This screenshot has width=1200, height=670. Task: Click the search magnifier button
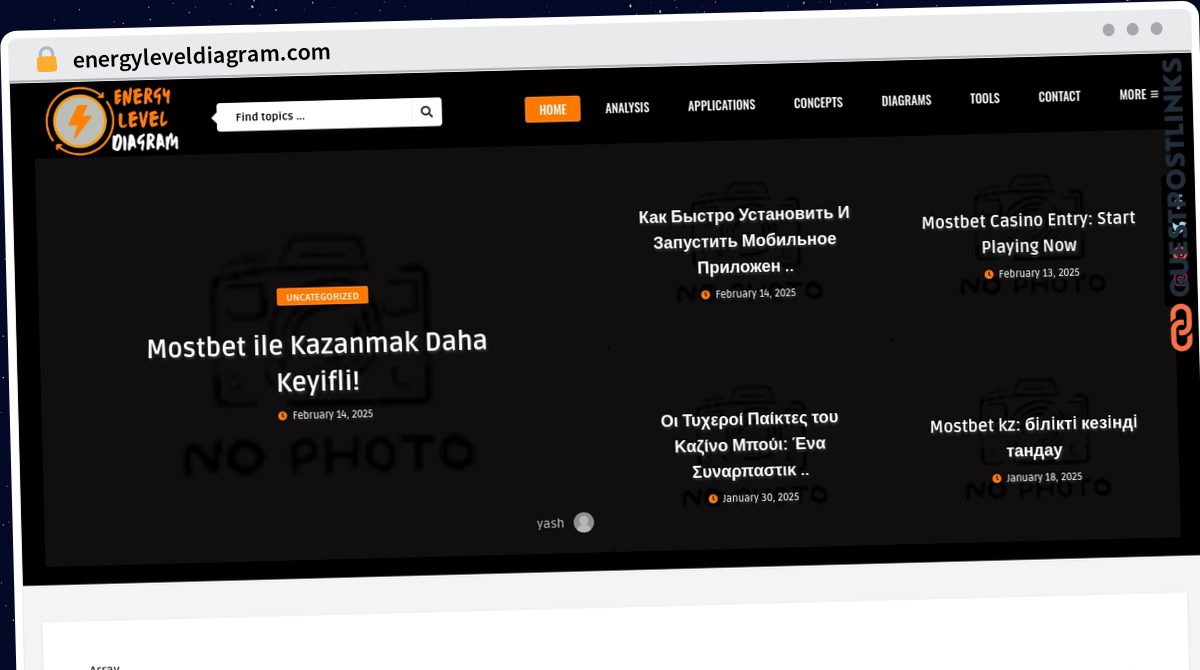(x=427, y=112)
